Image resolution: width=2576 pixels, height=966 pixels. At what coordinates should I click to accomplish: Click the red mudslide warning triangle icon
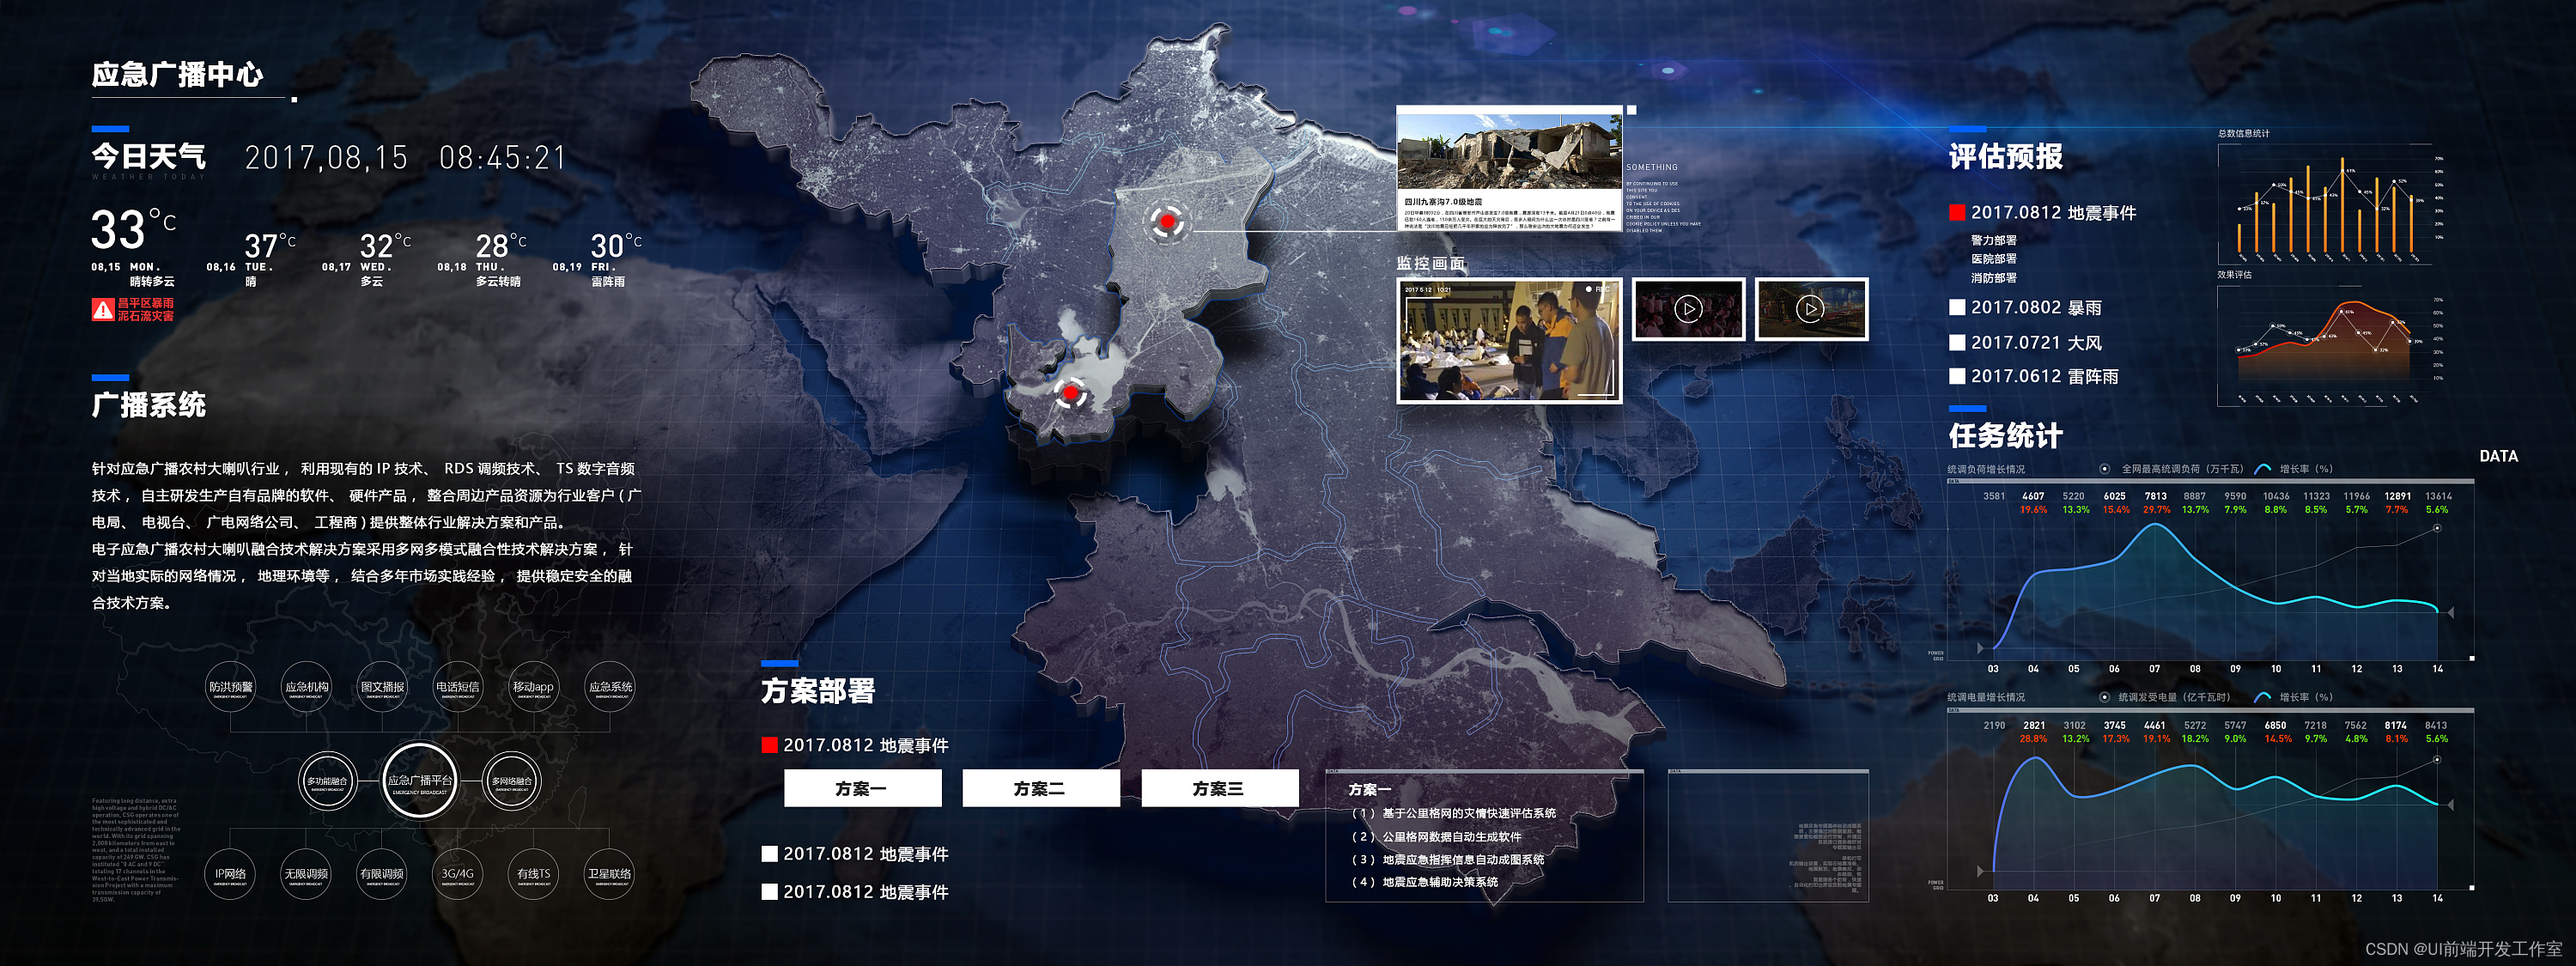103,310
